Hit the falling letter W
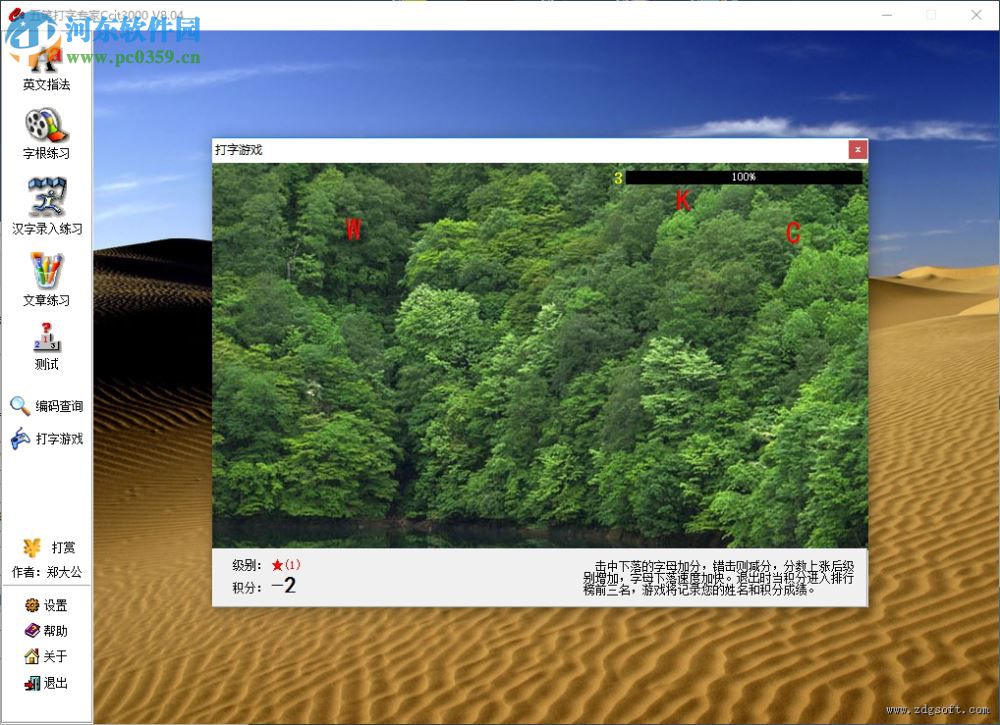The width and height of the screenshot is (1000, 725). 353,230
